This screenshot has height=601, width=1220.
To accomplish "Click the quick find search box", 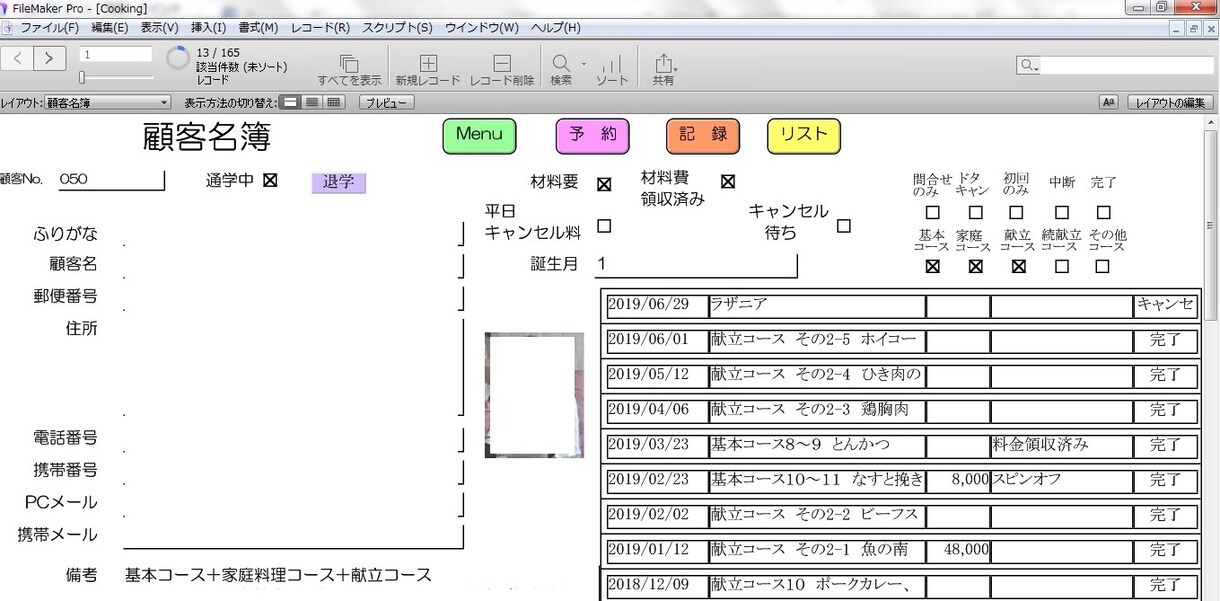I will (1127, 65).
